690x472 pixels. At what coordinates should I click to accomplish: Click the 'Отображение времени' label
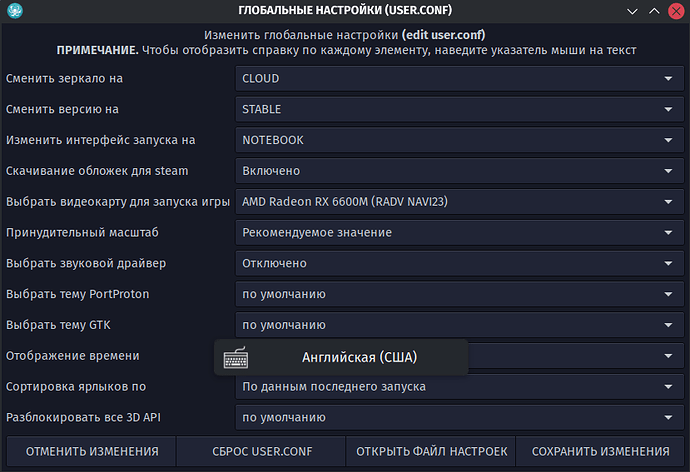pyautogui.click(x=73, y=356)
